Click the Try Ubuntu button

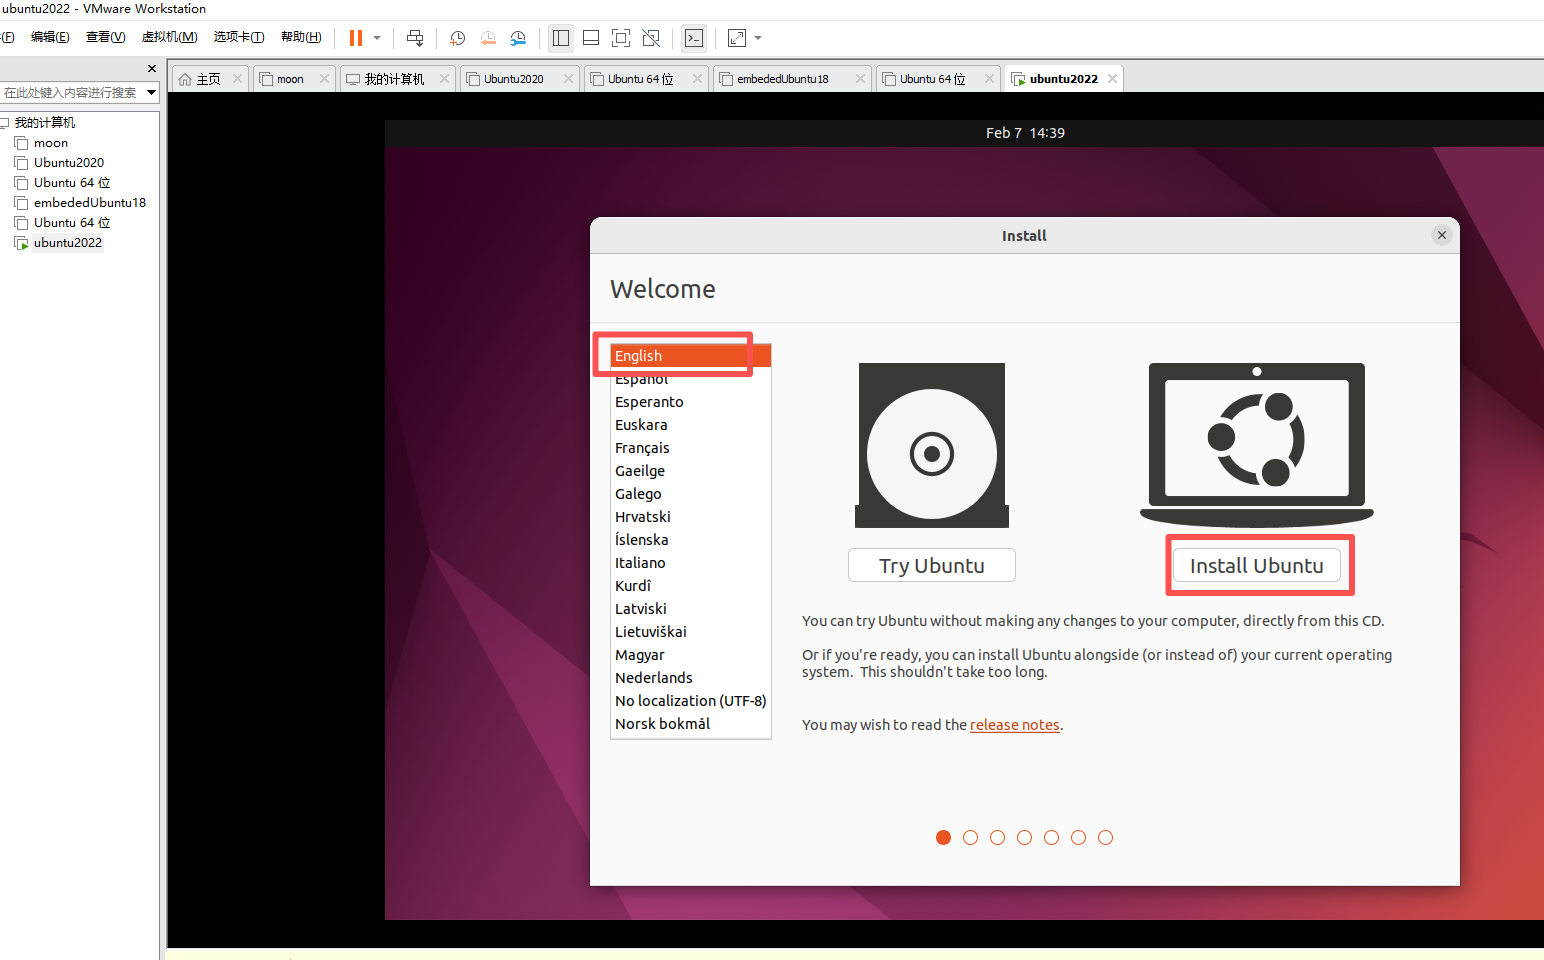[x=932, y=565]
